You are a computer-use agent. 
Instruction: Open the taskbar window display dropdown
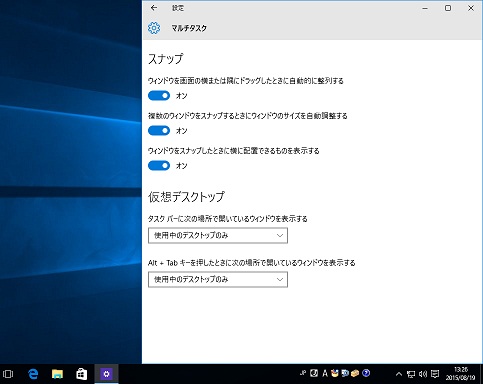[218, 236]
